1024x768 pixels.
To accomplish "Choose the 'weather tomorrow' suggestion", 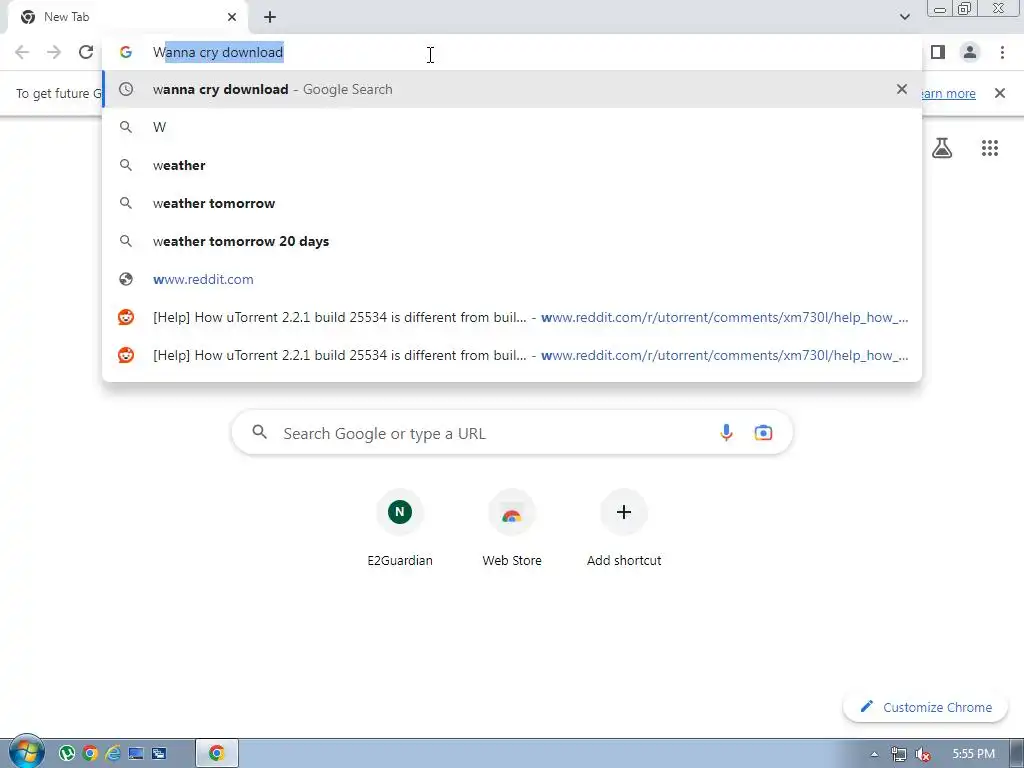I will click(512, 203).
